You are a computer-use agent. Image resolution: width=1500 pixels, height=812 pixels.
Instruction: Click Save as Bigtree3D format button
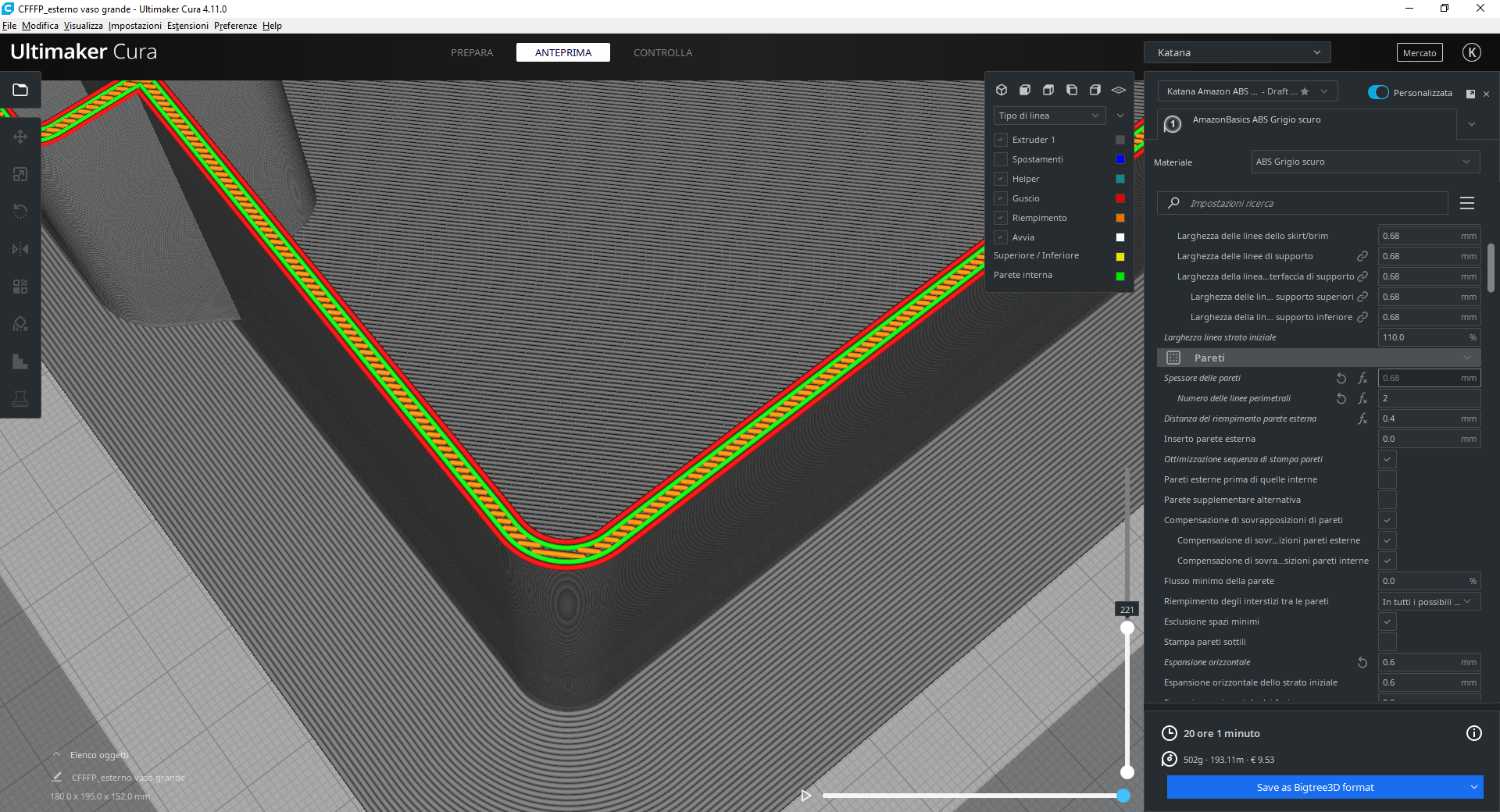[1315, 787]
